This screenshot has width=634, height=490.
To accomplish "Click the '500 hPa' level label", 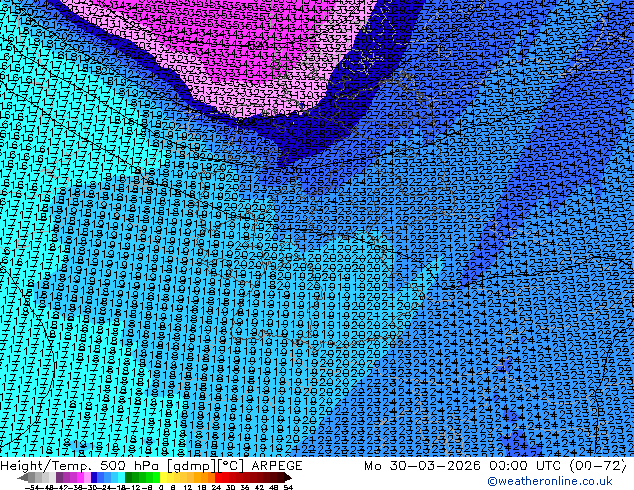I will (x=131, y=466).
